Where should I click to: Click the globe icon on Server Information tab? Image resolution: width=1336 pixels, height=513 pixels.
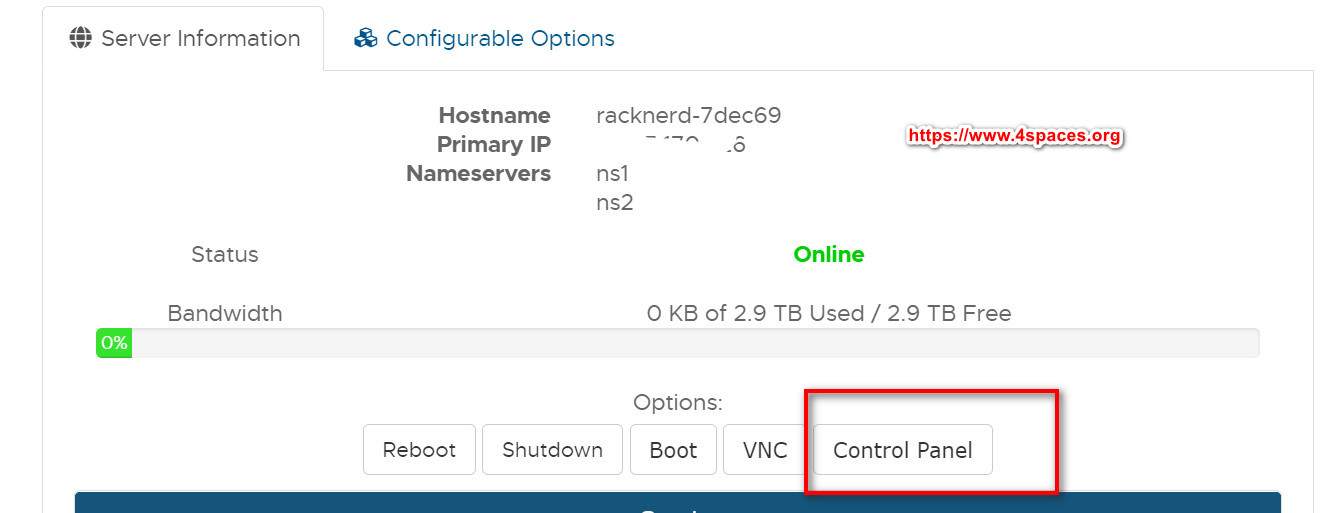pos(81,38)
